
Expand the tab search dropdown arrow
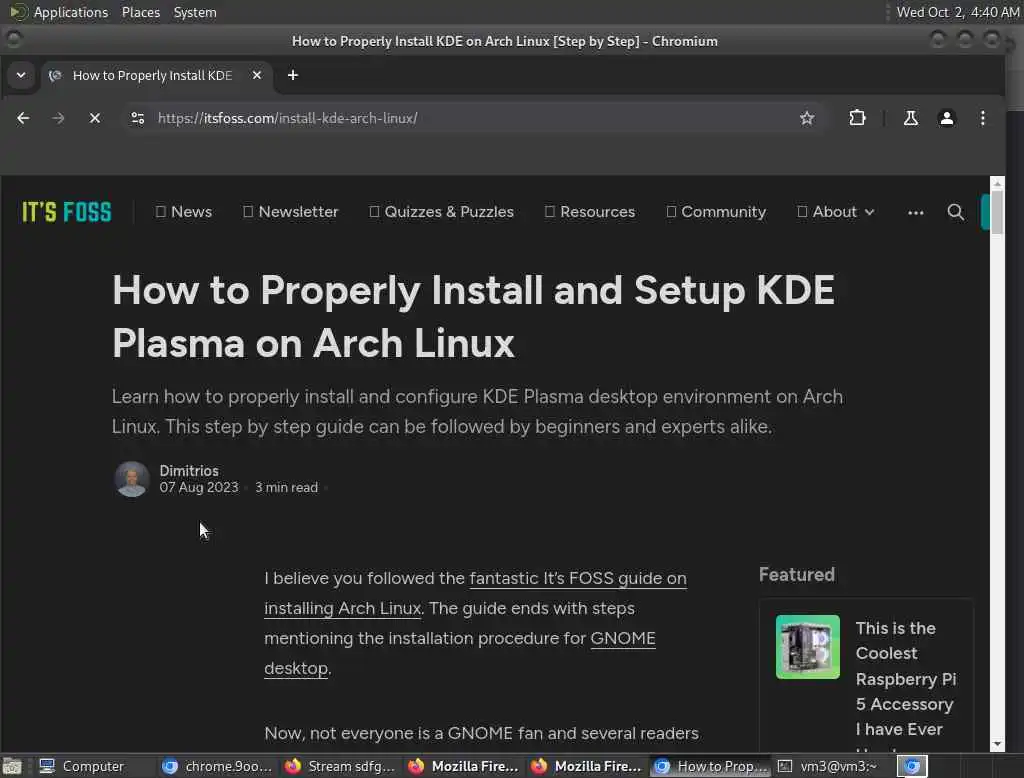21,76
